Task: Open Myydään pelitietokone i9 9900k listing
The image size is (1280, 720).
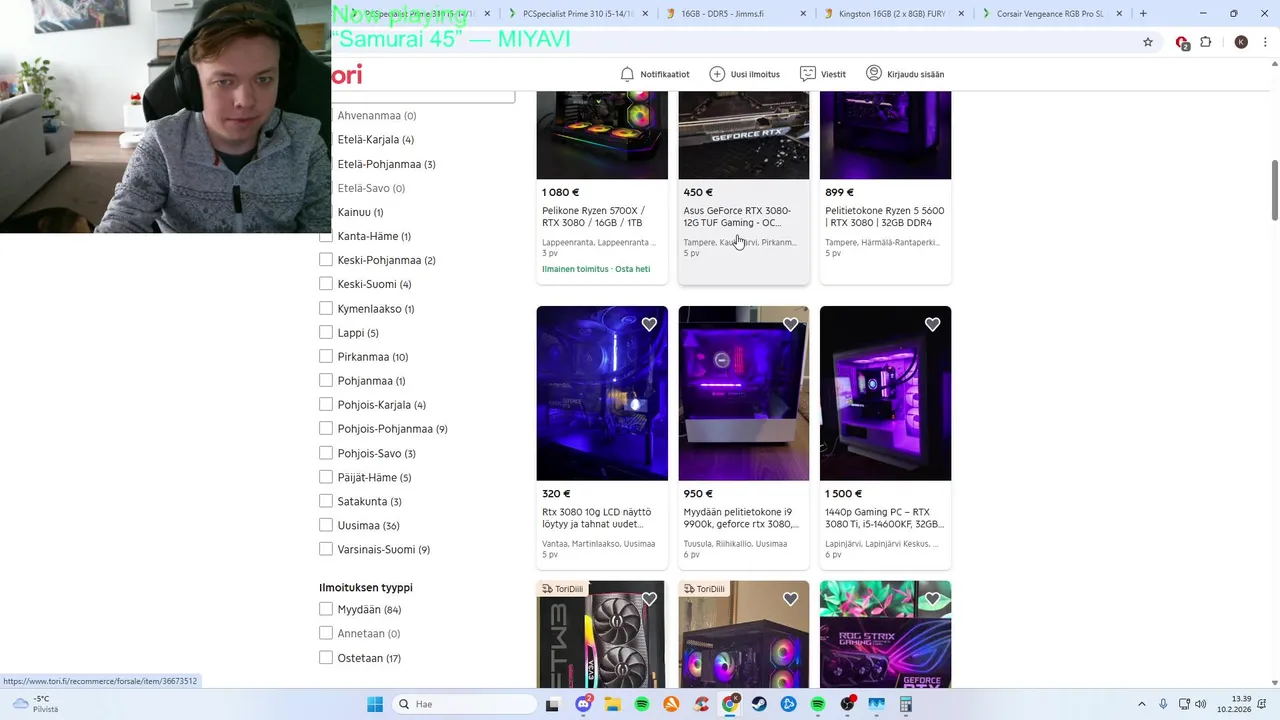Action: [x=741, y=518]
